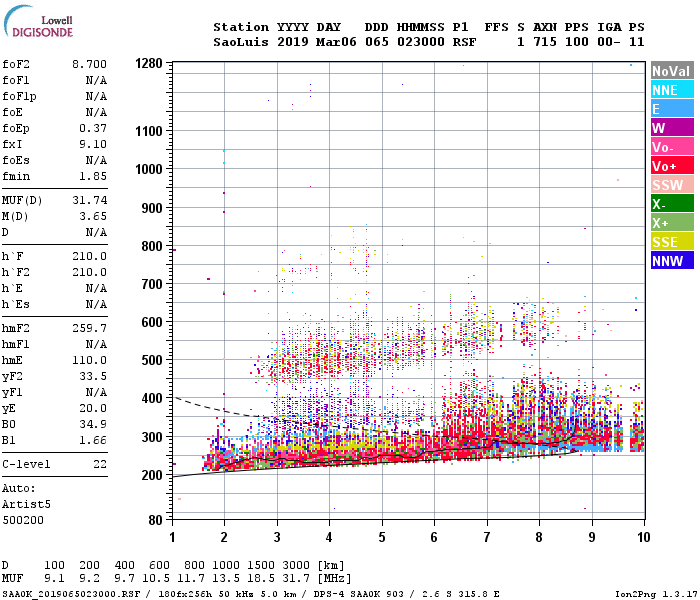Click the 5 MHz frequency axis label

click(x=382, y=537)
